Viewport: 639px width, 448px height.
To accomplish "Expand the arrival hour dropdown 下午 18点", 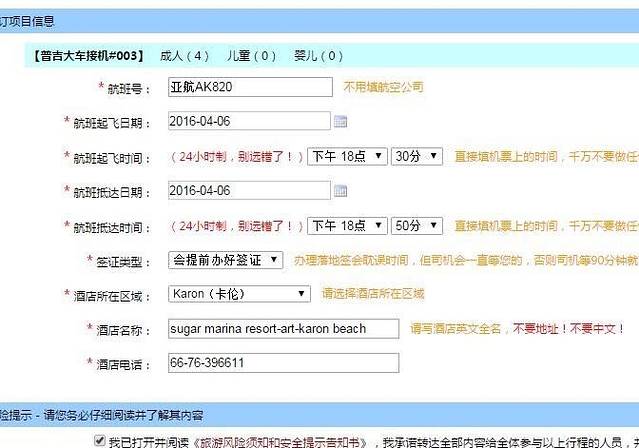I will point(346,226).
